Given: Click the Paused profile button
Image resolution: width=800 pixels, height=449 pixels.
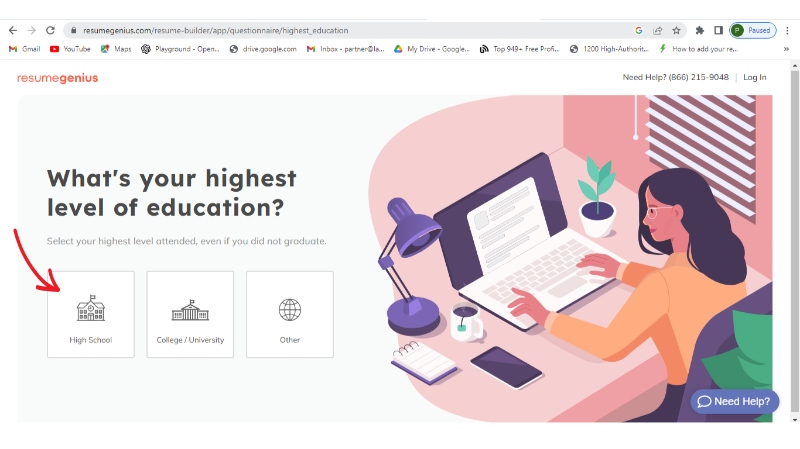Looking at the screenshot, I should coord(753,31).
